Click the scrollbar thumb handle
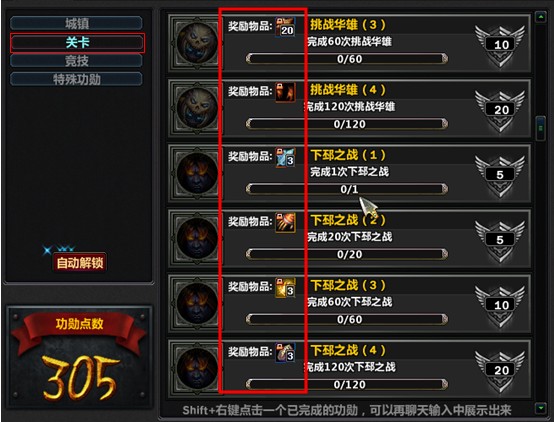The image size is (554, 422). point(541,128)
